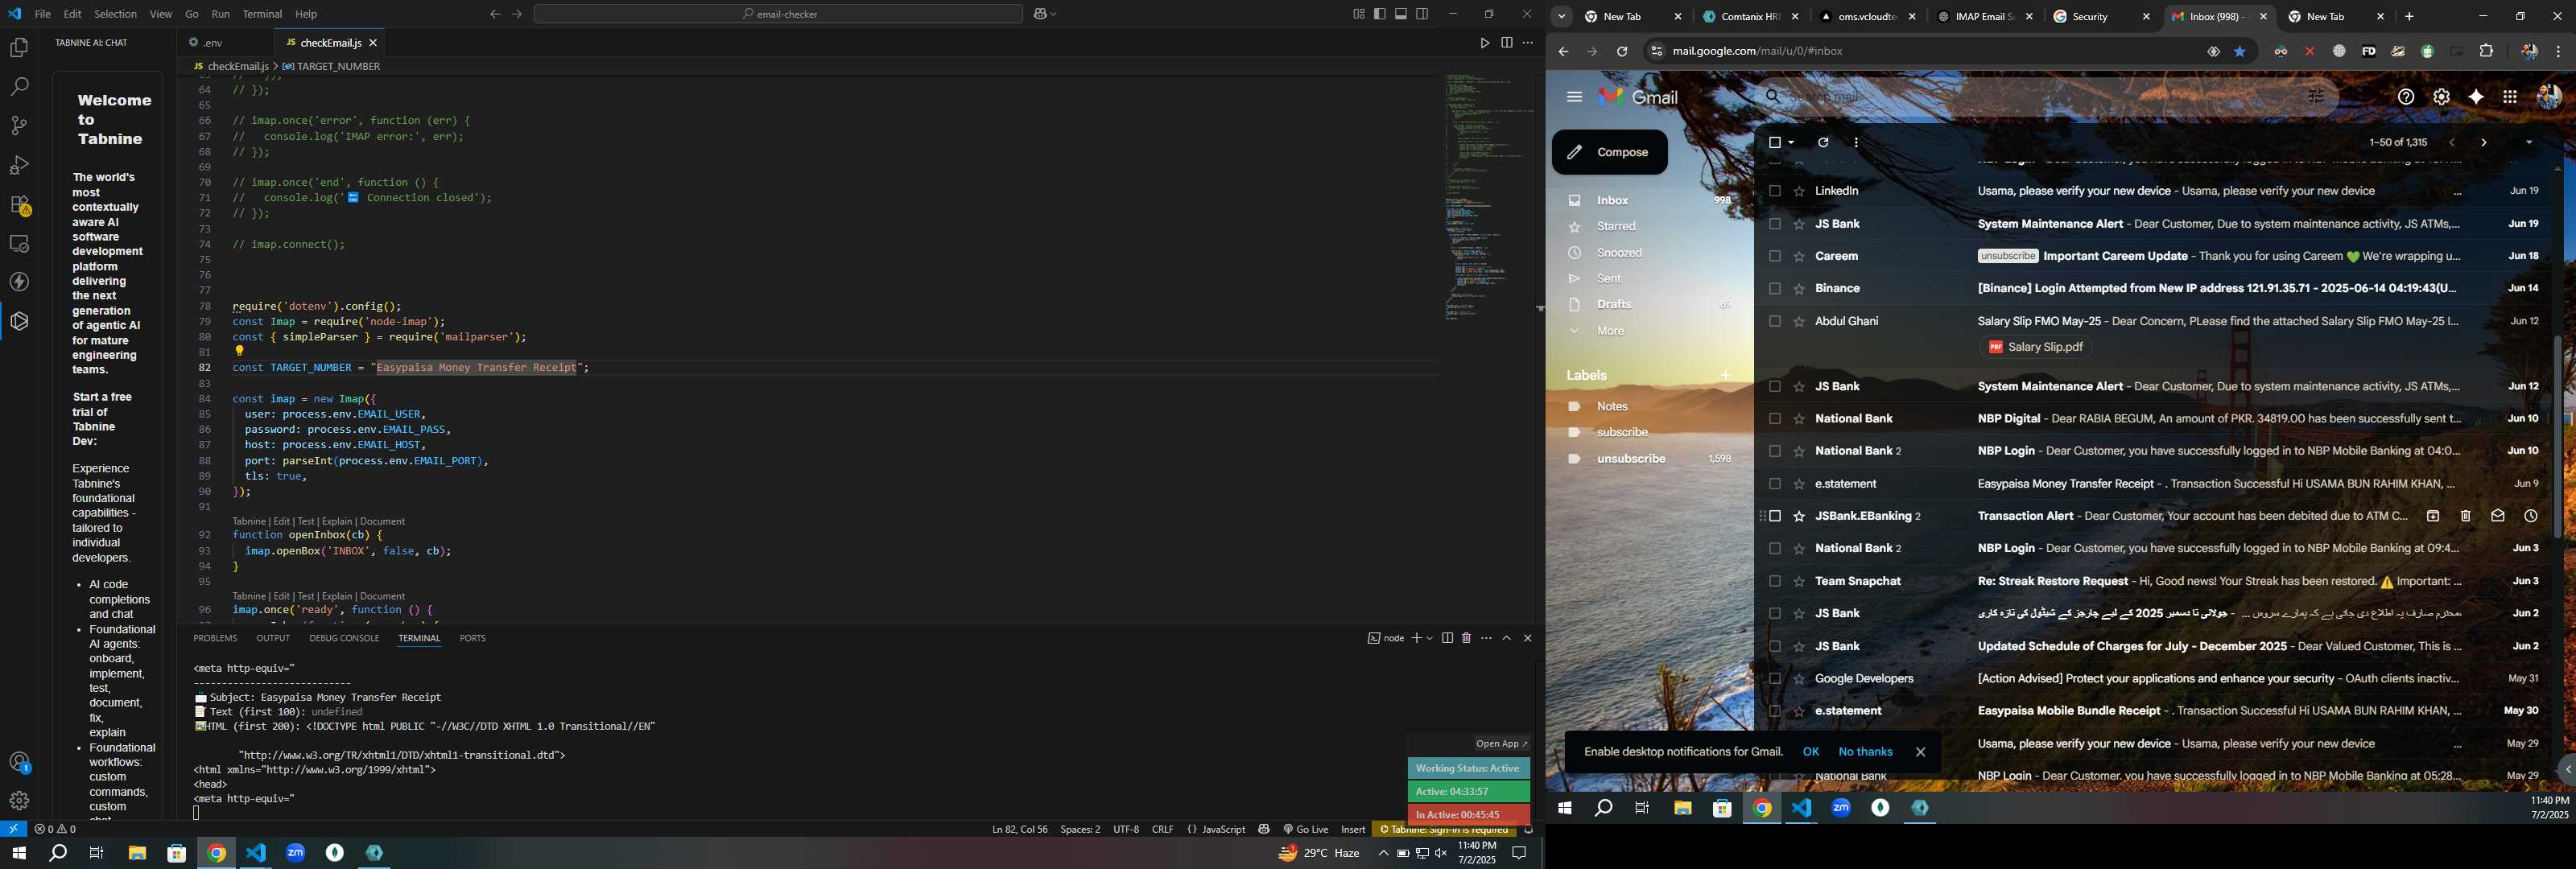Snooze the JSBank.EBanking Transaction Alert email
The height and width of the screenshot is (869, 2576).
pos(2530,516)
